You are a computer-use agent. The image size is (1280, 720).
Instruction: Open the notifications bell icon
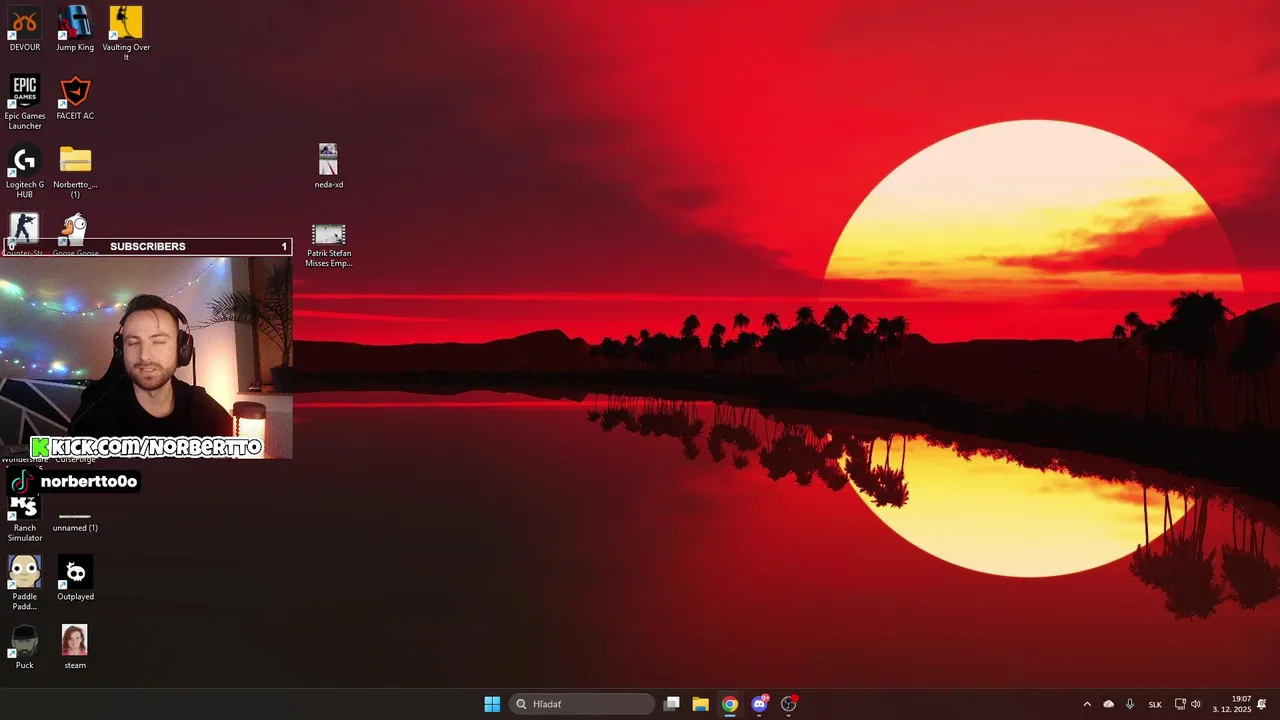coord(1262,704)
